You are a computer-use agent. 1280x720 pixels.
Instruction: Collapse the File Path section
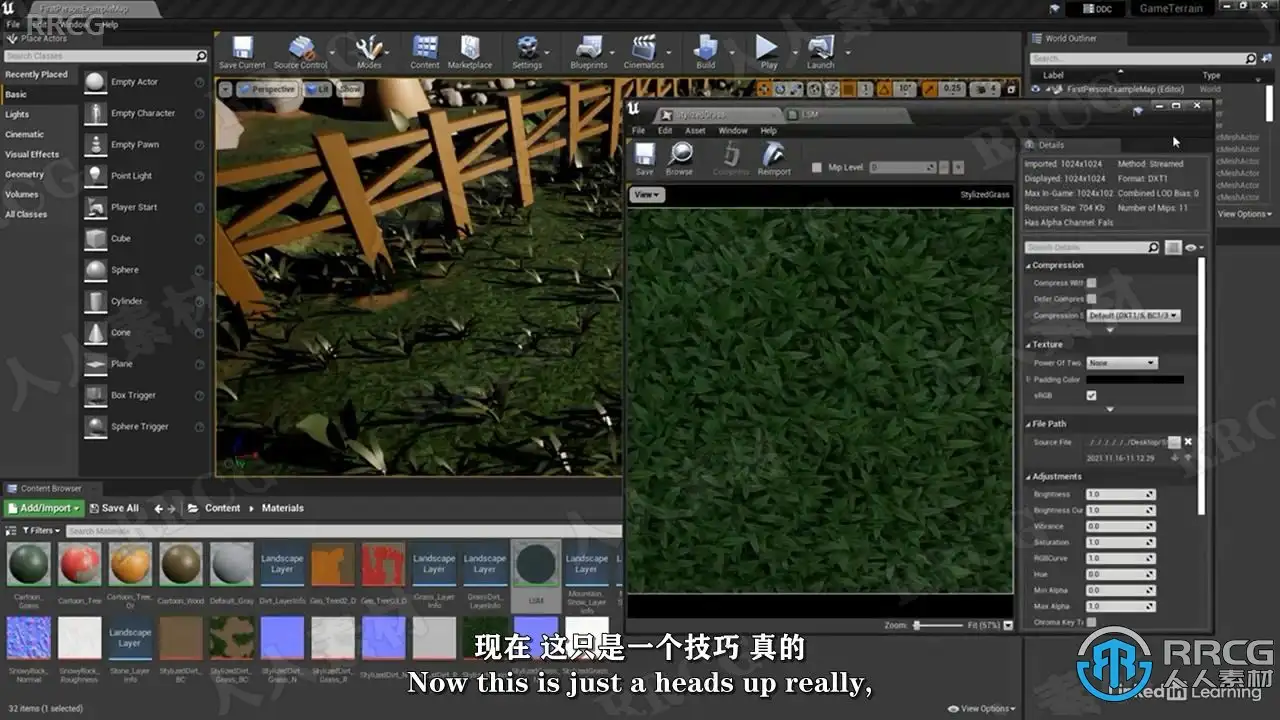[x=1028, y=424]
